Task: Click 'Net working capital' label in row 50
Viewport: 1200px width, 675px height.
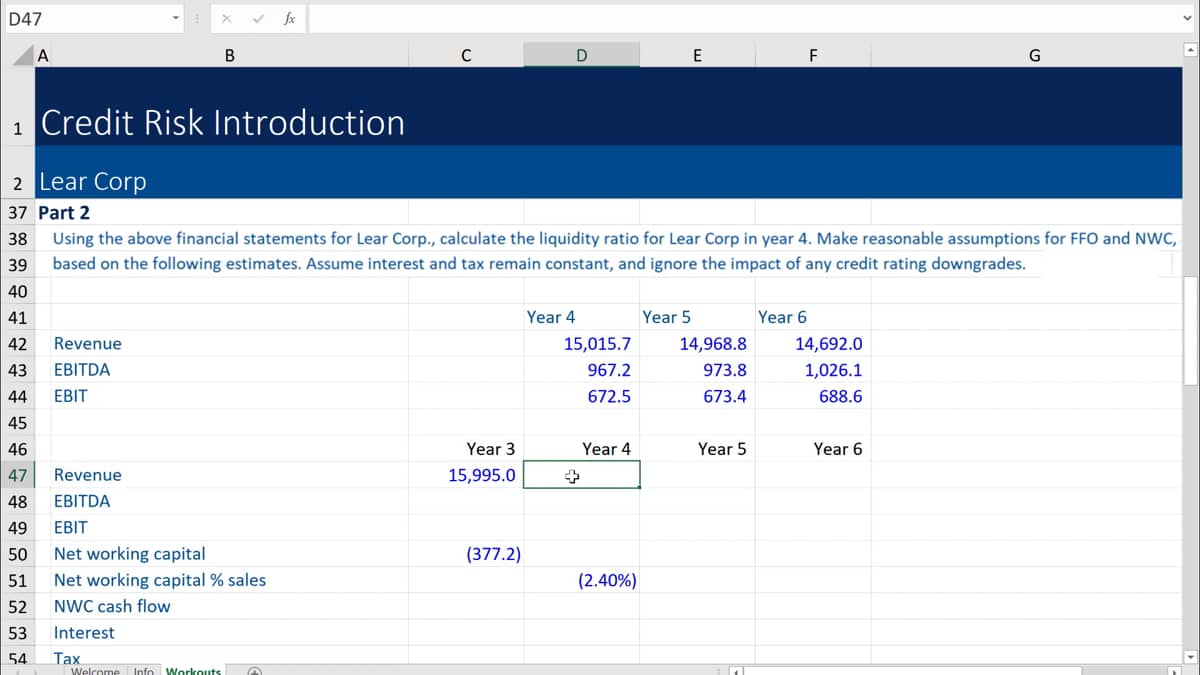Action: coord(129,553)
